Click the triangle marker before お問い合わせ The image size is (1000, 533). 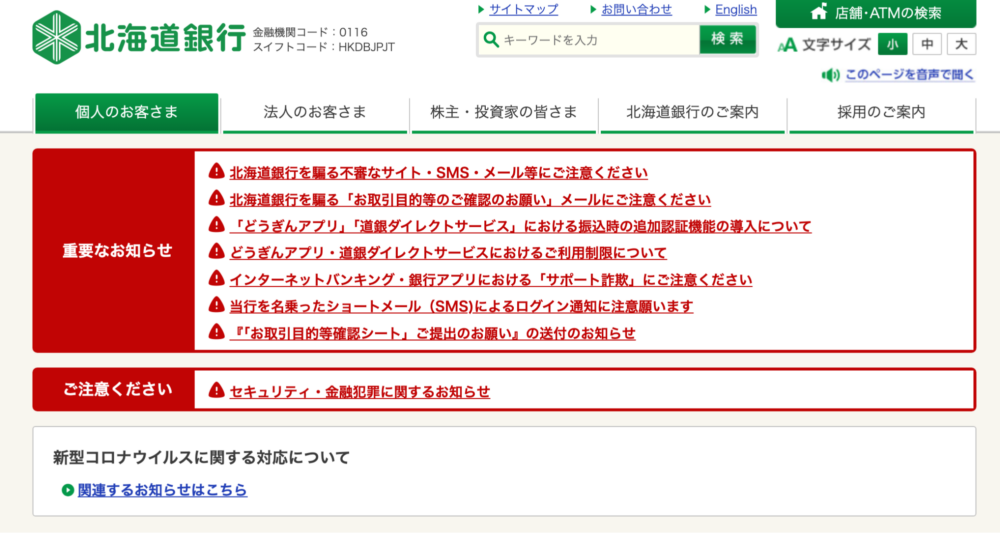[594, 10]
